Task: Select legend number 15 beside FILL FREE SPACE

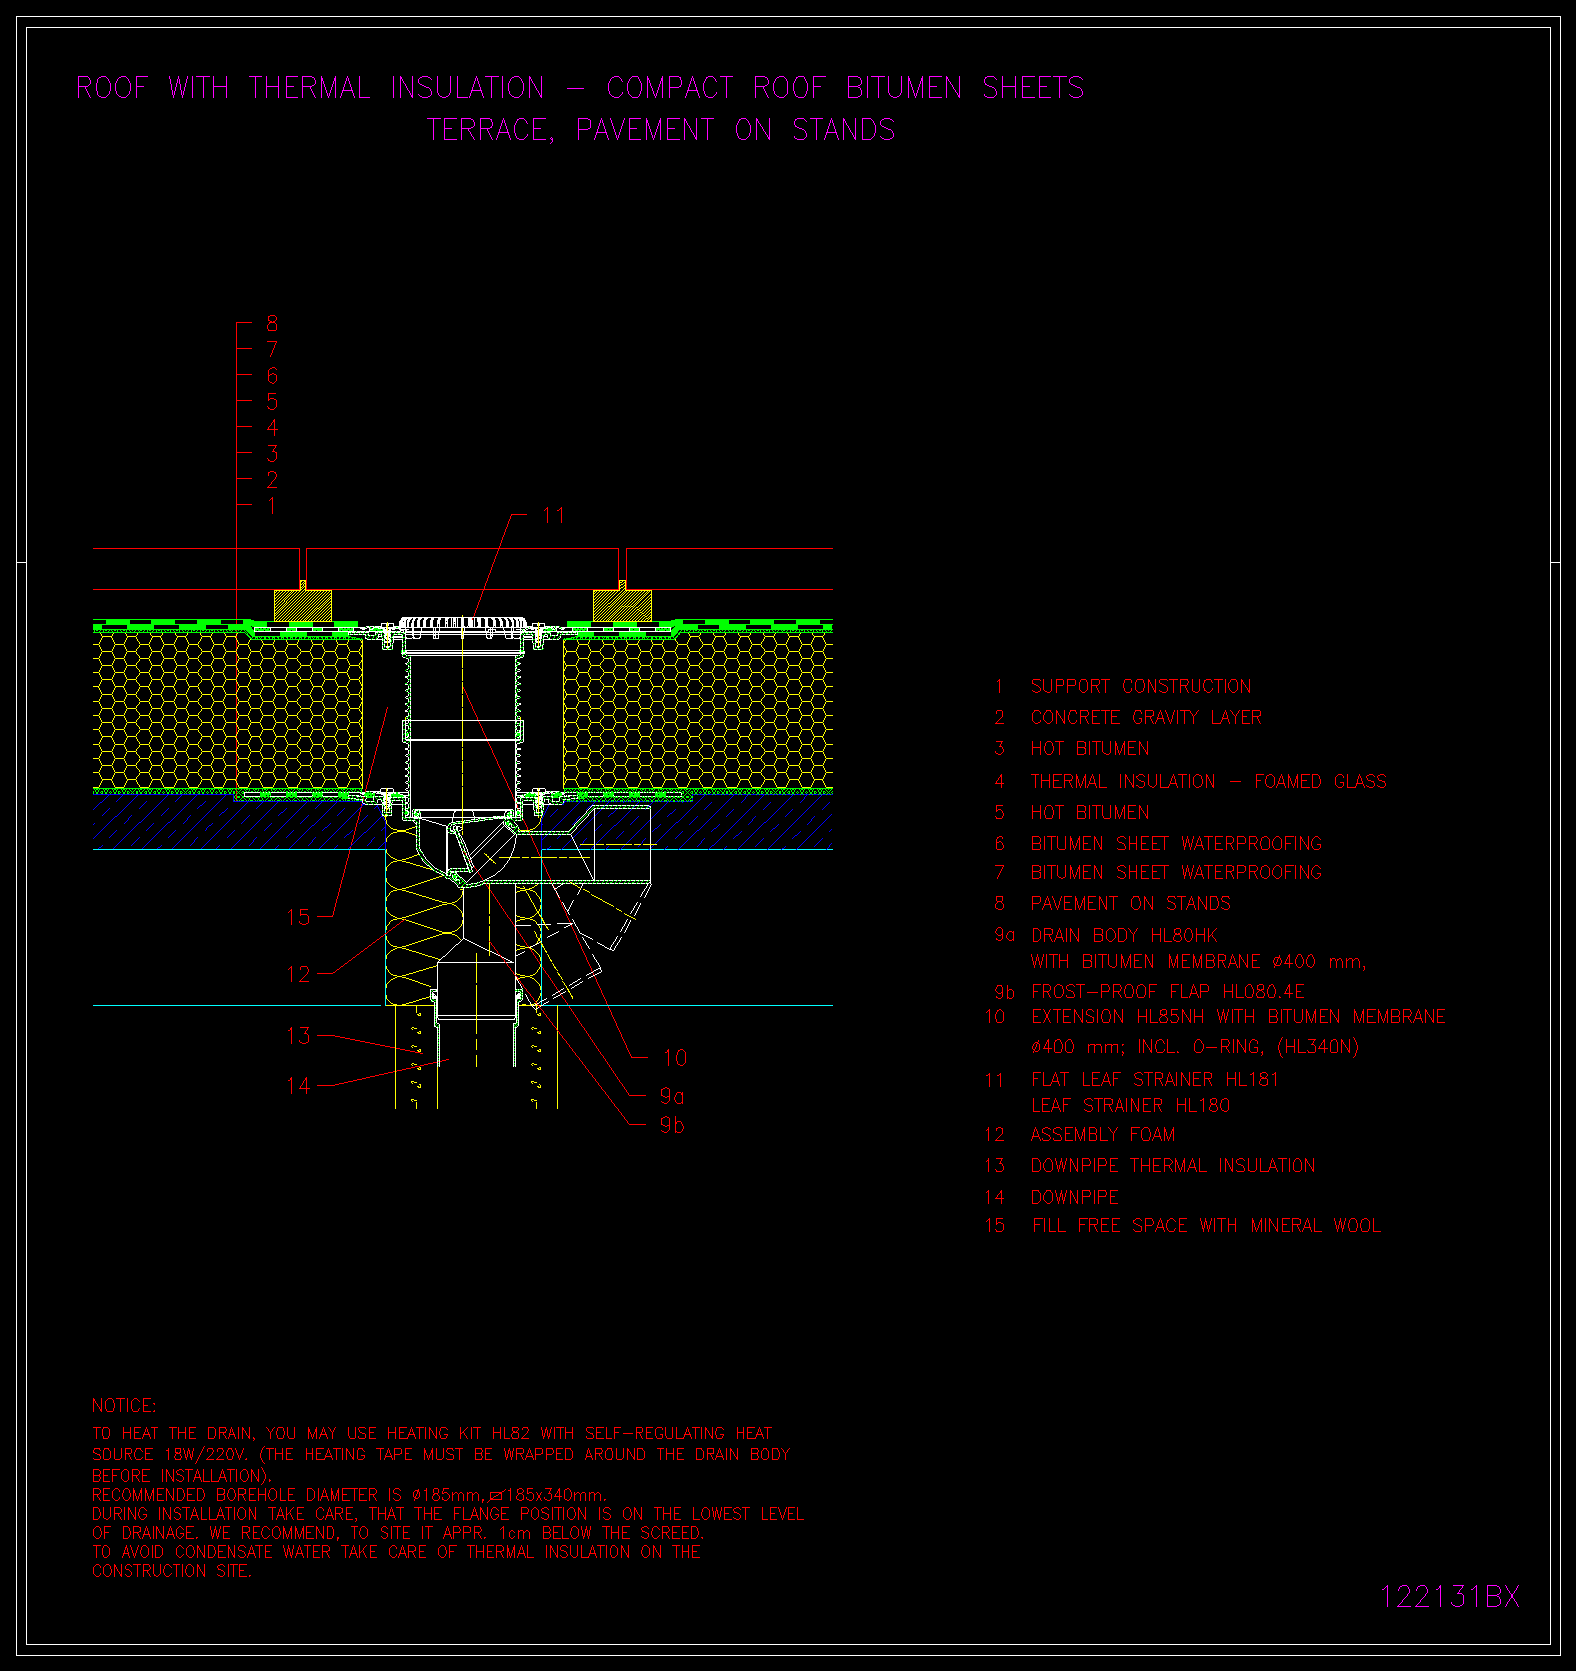Action: coord(994,1225)
